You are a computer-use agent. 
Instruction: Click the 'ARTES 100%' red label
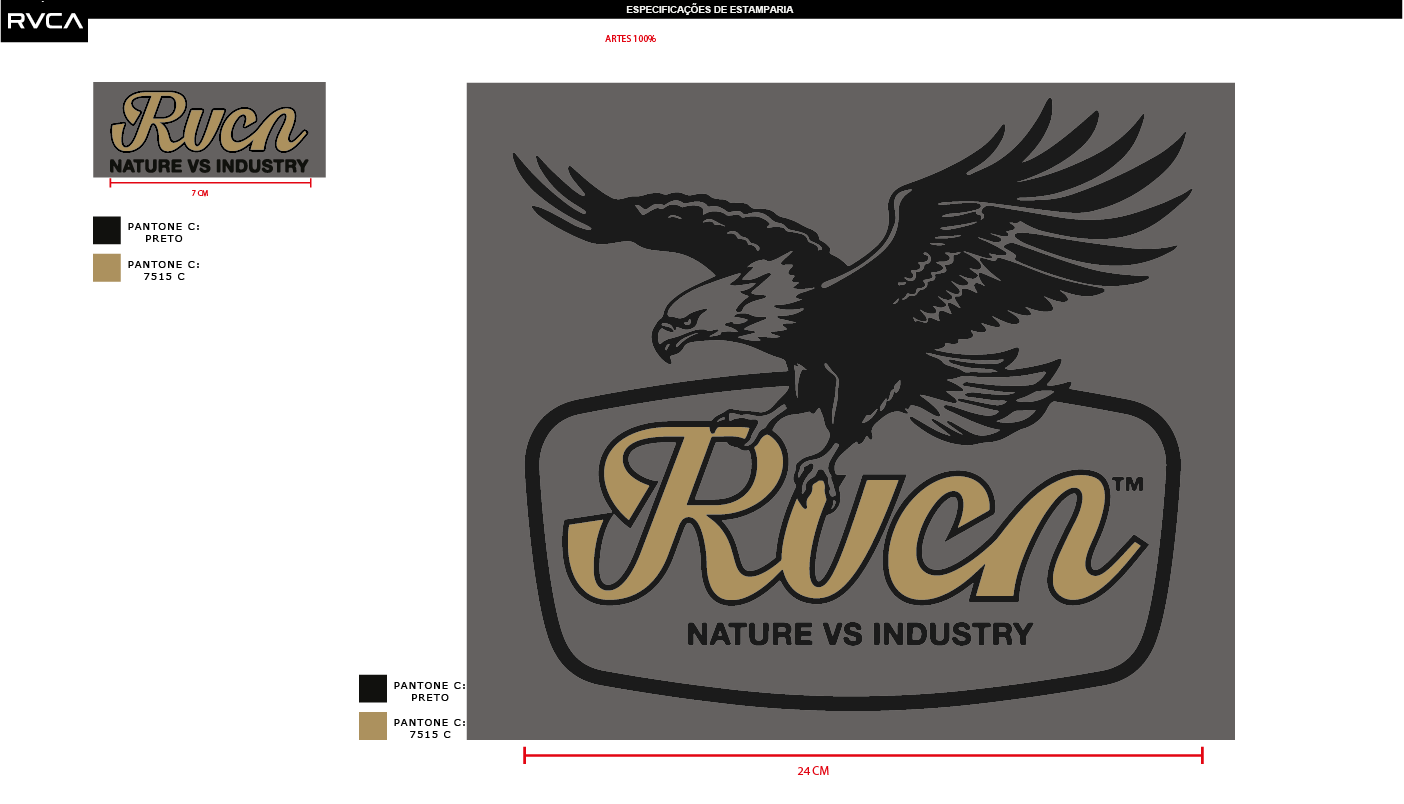[x=630, y=39]
